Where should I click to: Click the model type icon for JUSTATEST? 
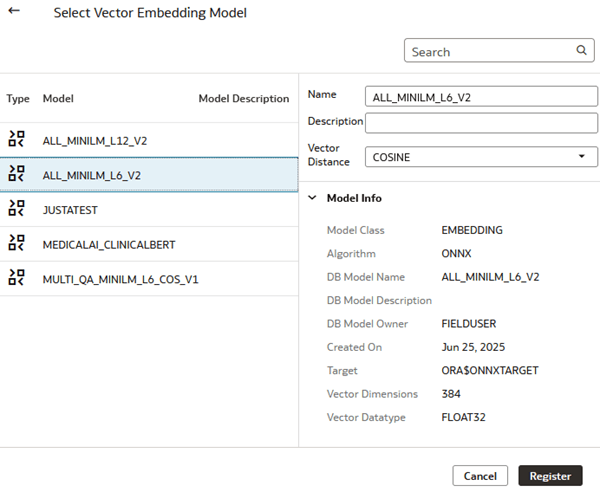[x=16, y=209]
